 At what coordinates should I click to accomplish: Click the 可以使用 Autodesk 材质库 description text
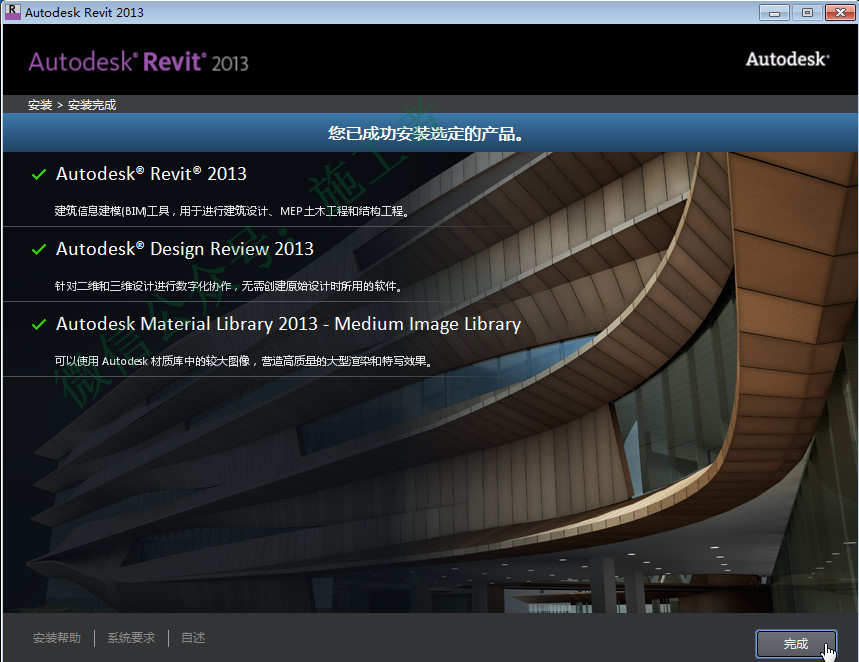point(243,361)
